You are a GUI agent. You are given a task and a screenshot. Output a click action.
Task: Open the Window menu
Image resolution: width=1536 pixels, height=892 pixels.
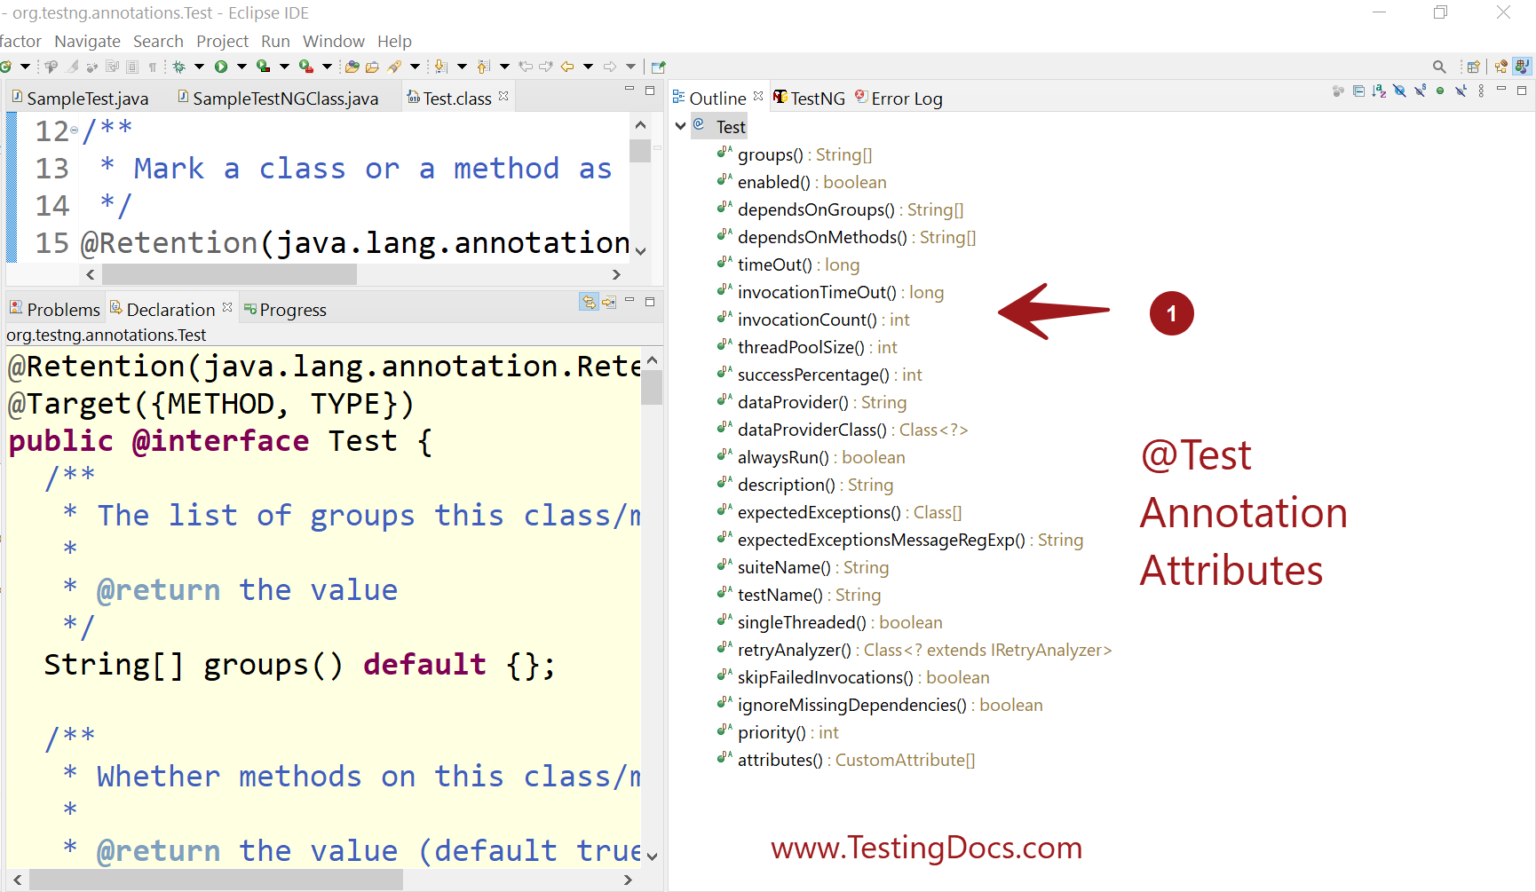333,41
